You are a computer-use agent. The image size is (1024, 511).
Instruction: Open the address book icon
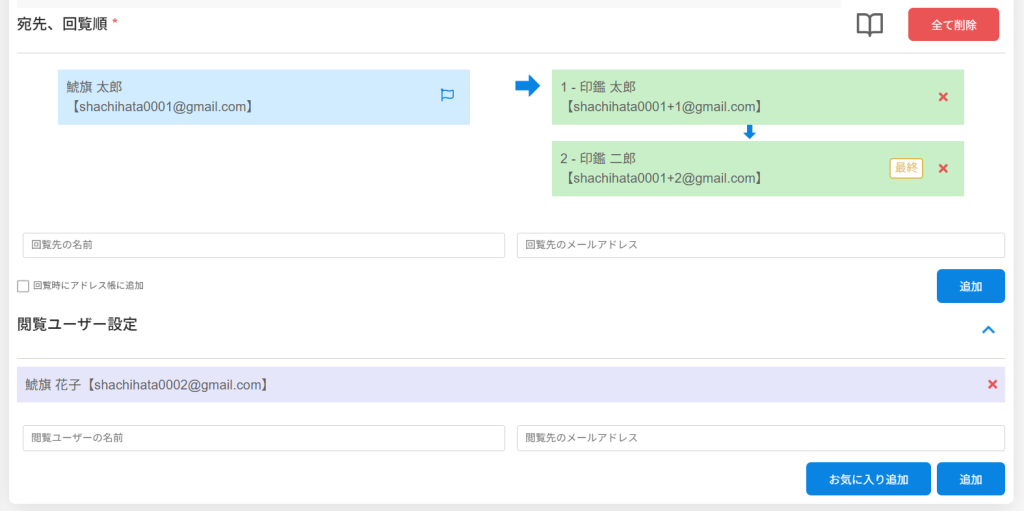point(870,25)
